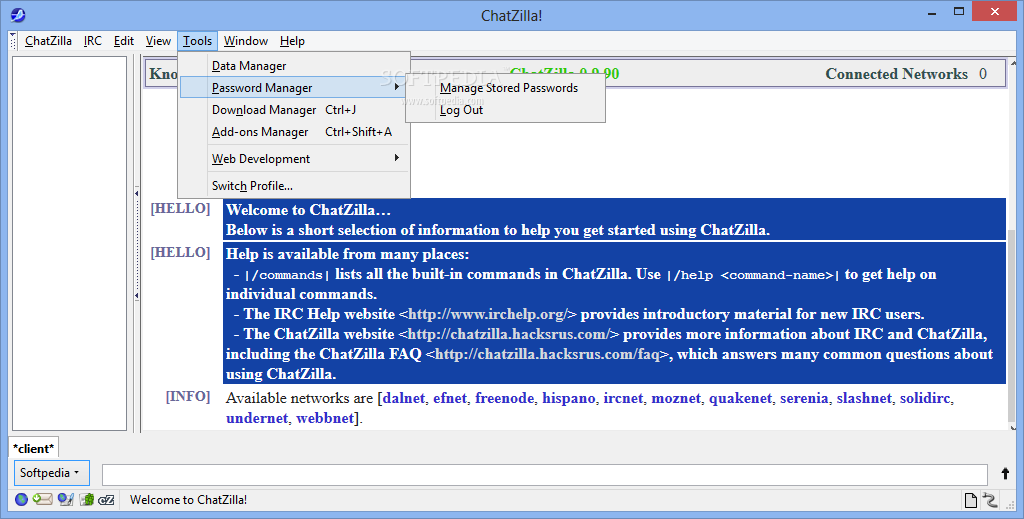Open the Mail envelope icon in status bar
Screen dimensions: 1024x519
coord(42,499)
